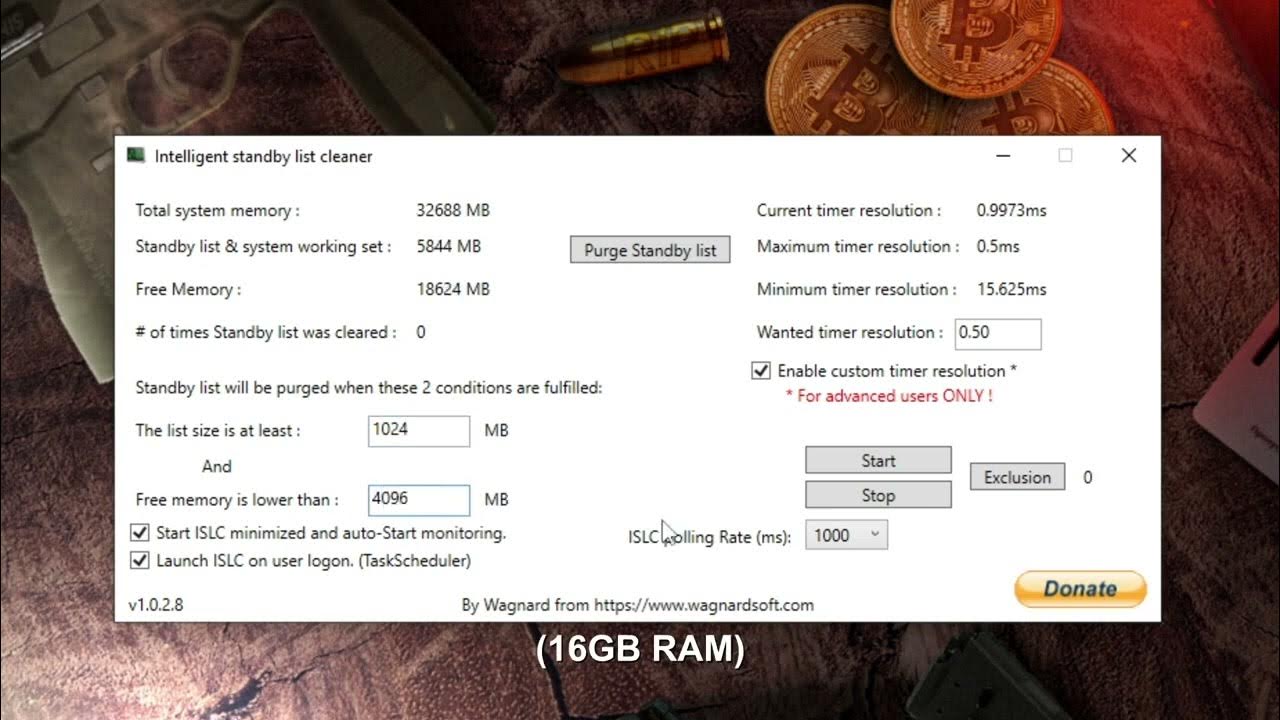Expand the ISLC Polling Rate dropdown

846,535
